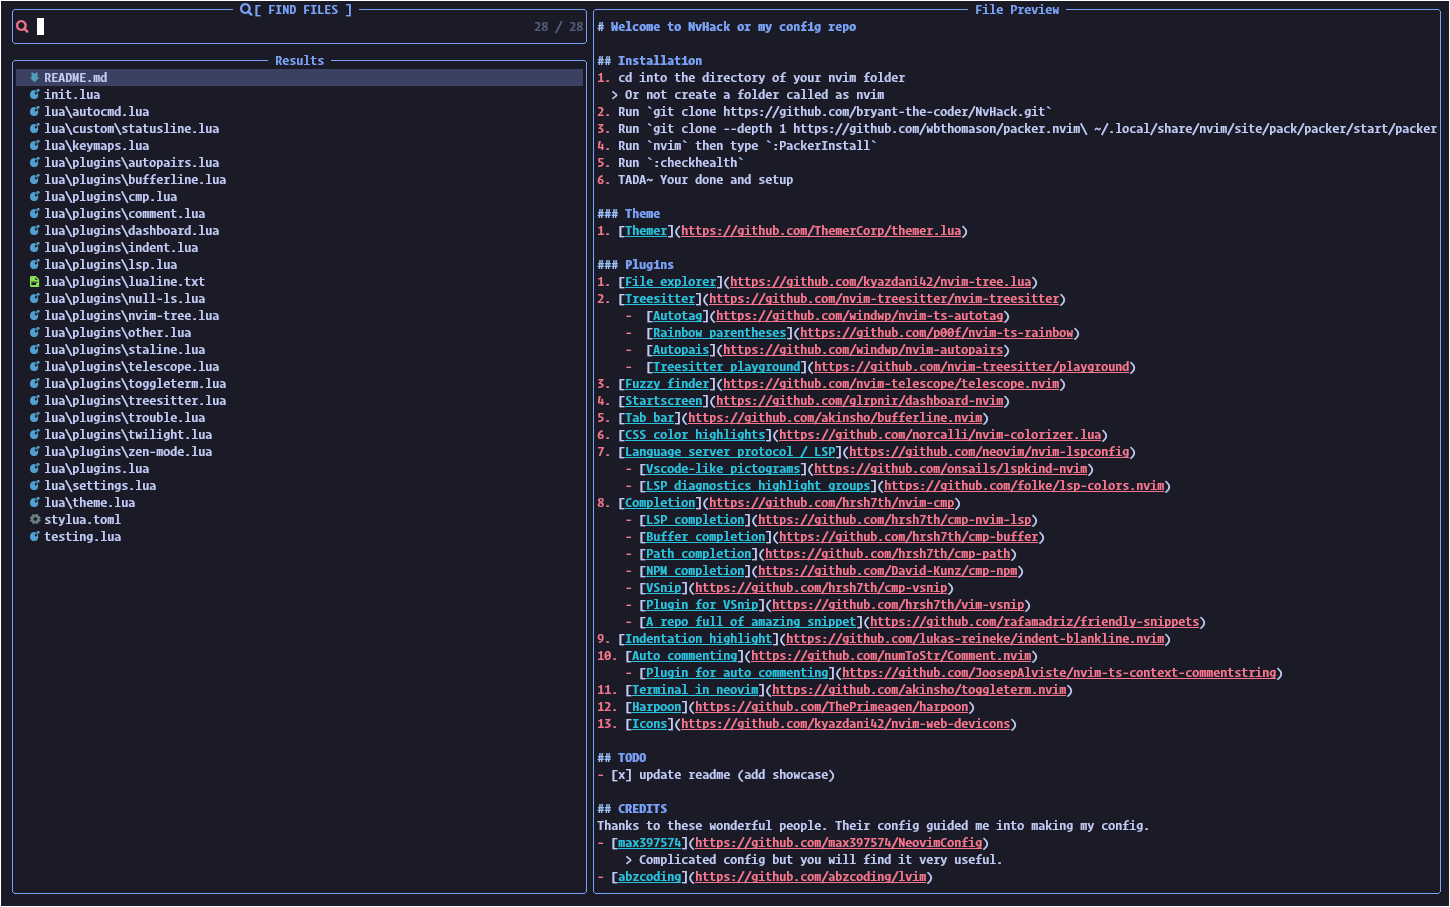Click the Icons link label
The image size is (1450, 907).
650,724
